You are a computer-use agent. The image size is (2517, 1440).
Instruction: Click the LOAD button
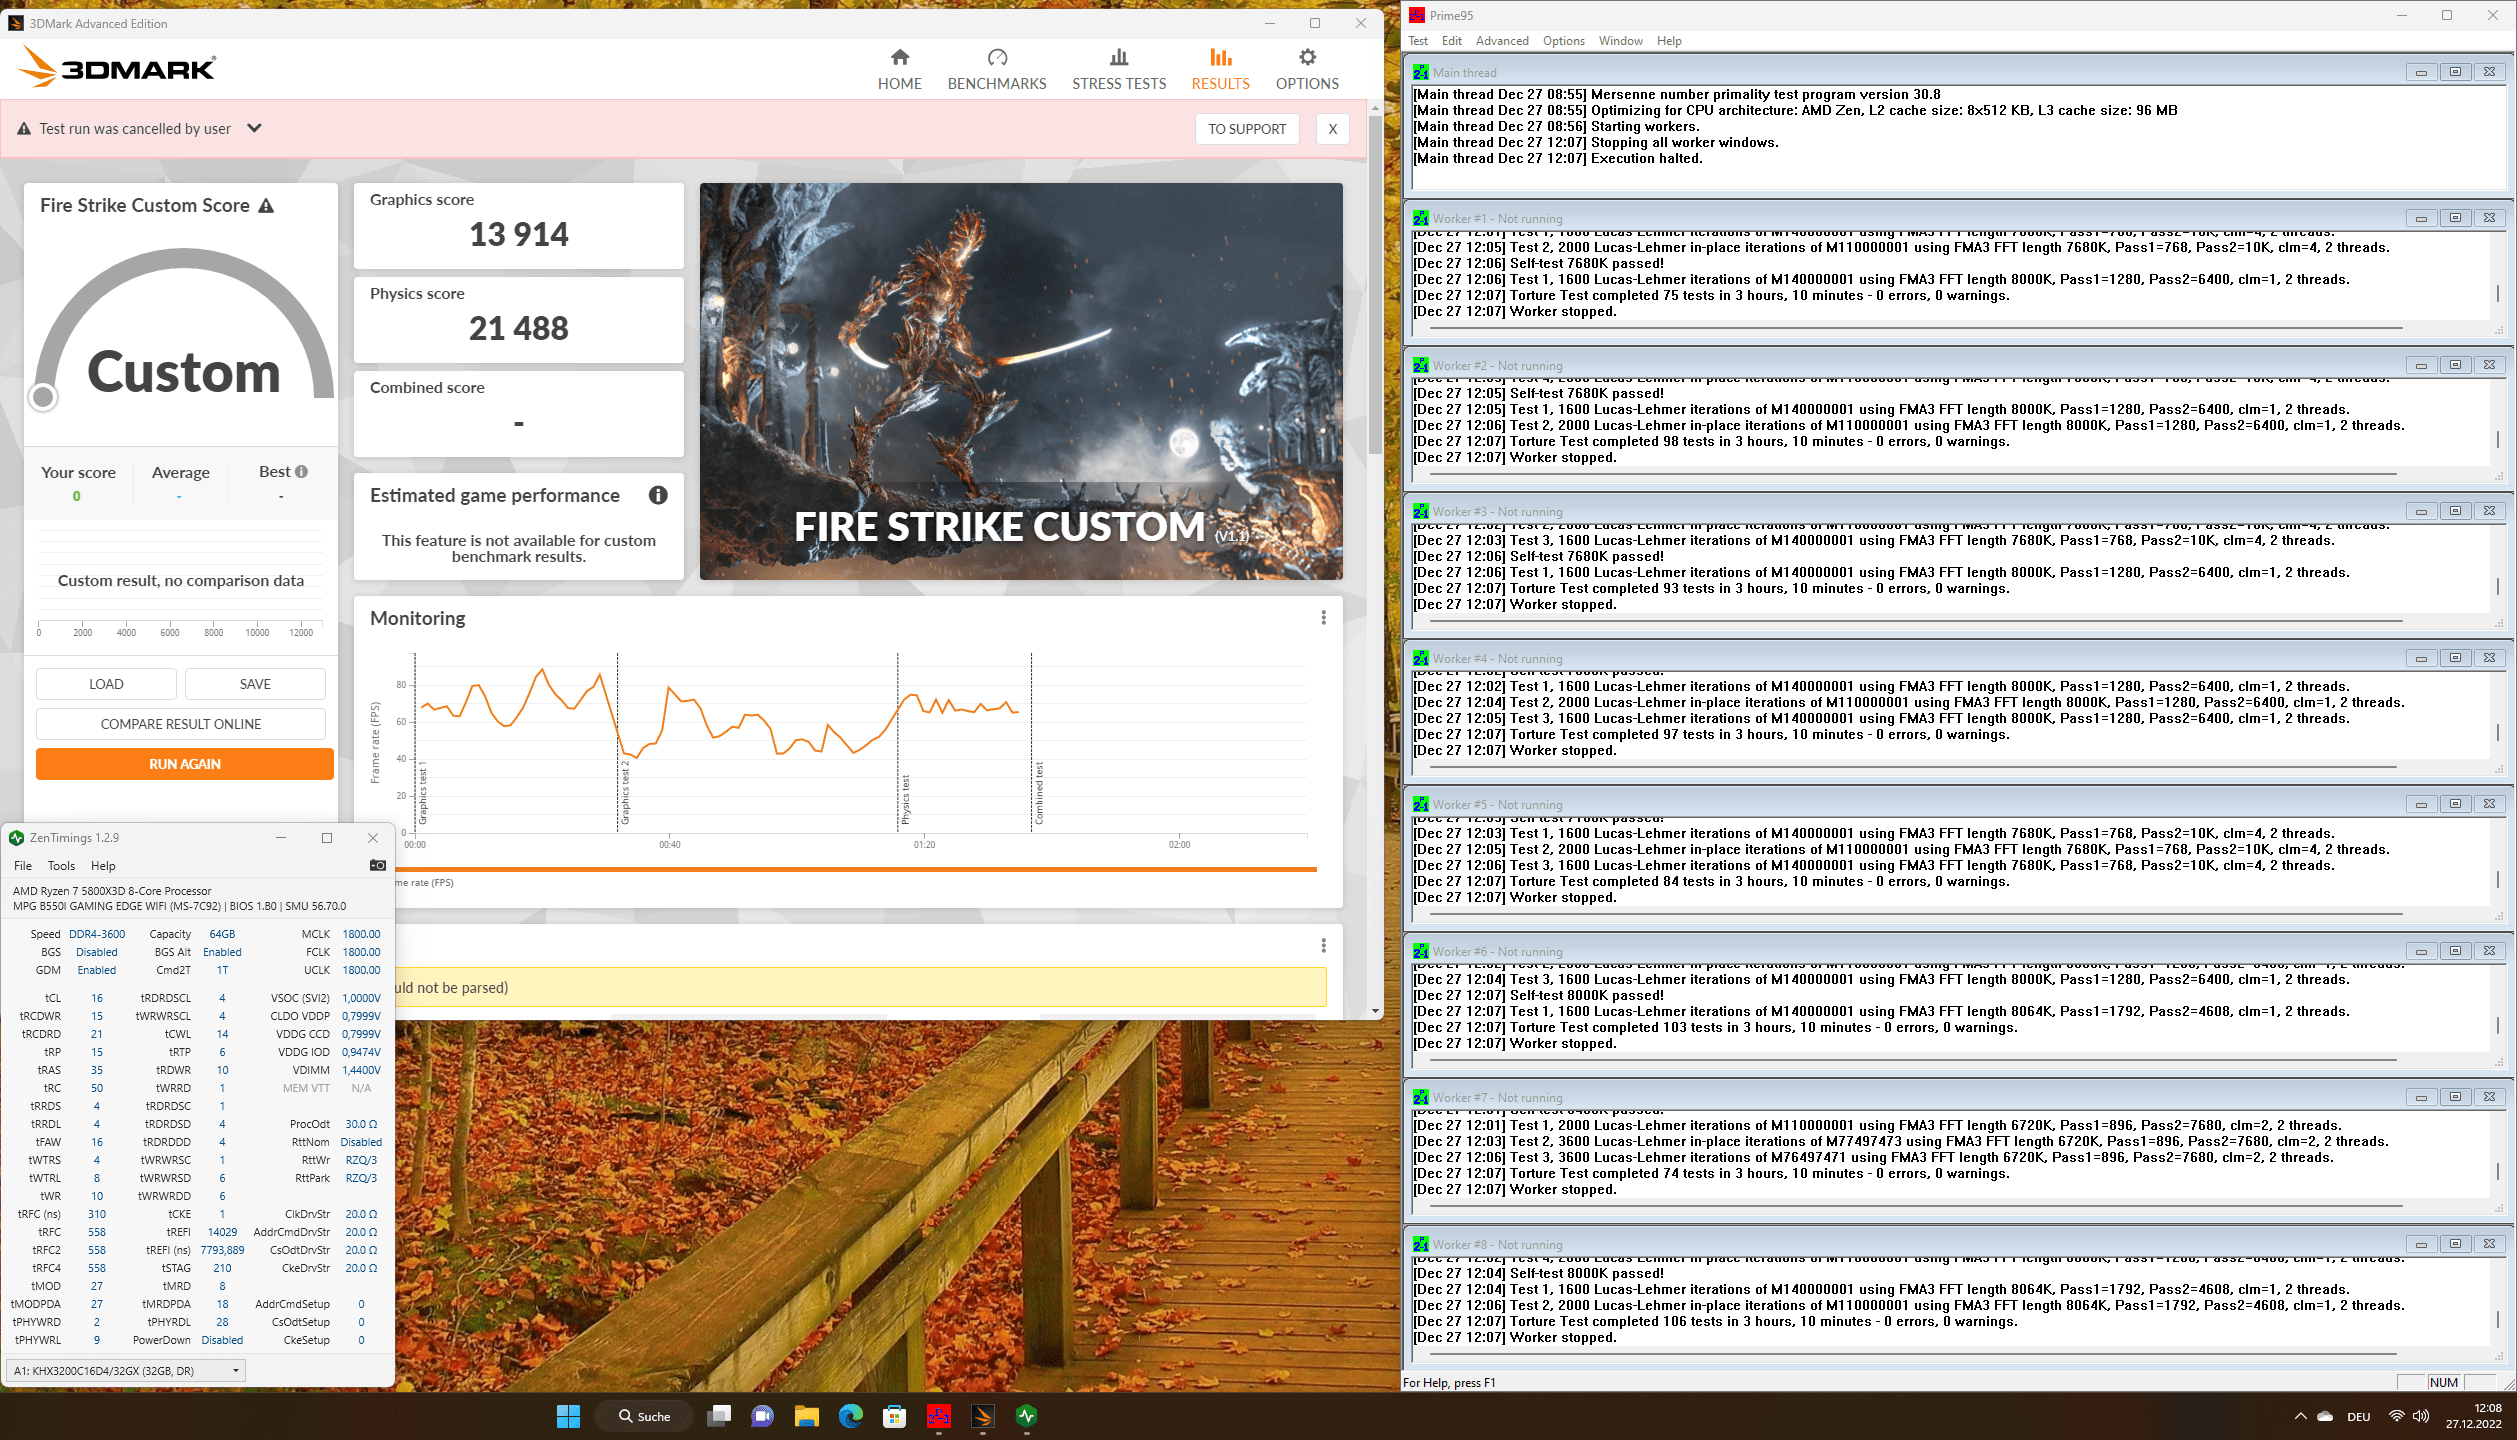tap(106, 684)
